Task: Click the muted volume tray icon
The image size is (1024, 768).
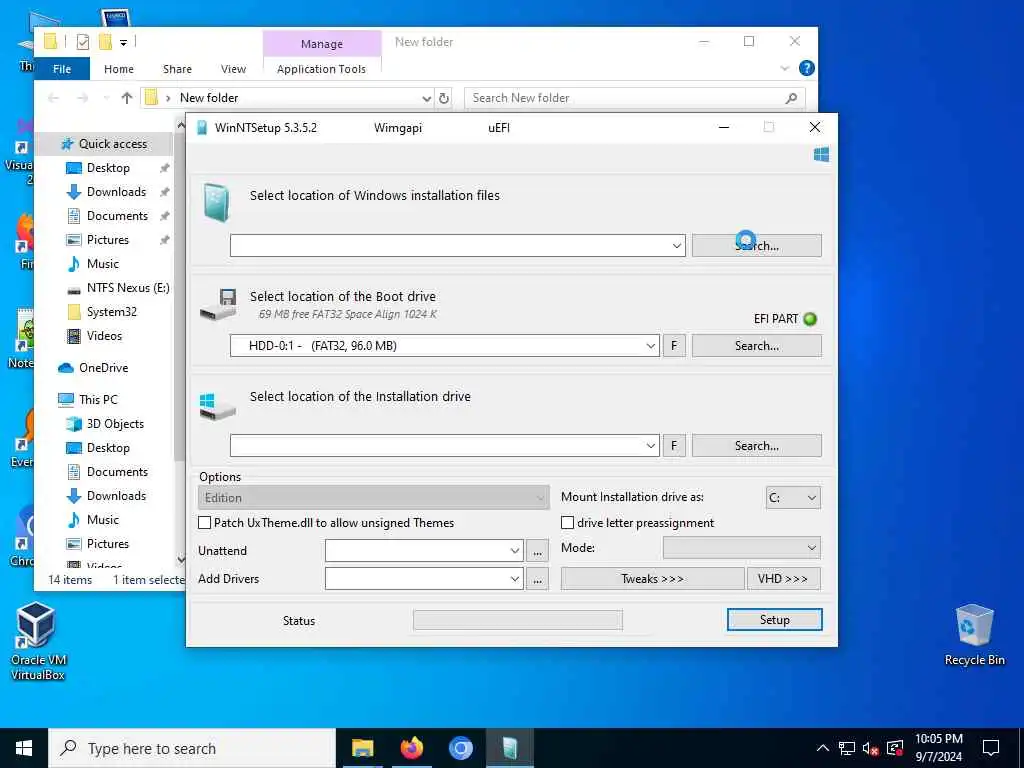Action: [870, 748]
